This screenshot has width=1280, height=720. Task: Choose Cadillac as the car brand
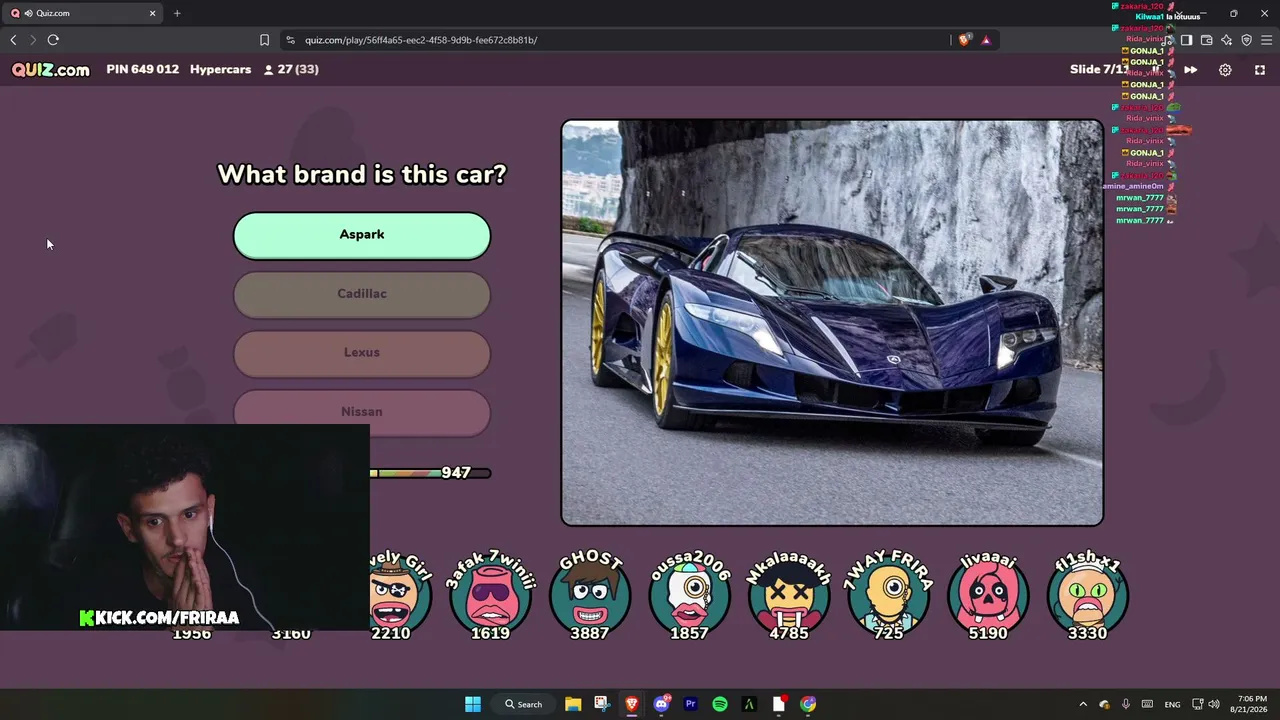[x=362, y=294]
